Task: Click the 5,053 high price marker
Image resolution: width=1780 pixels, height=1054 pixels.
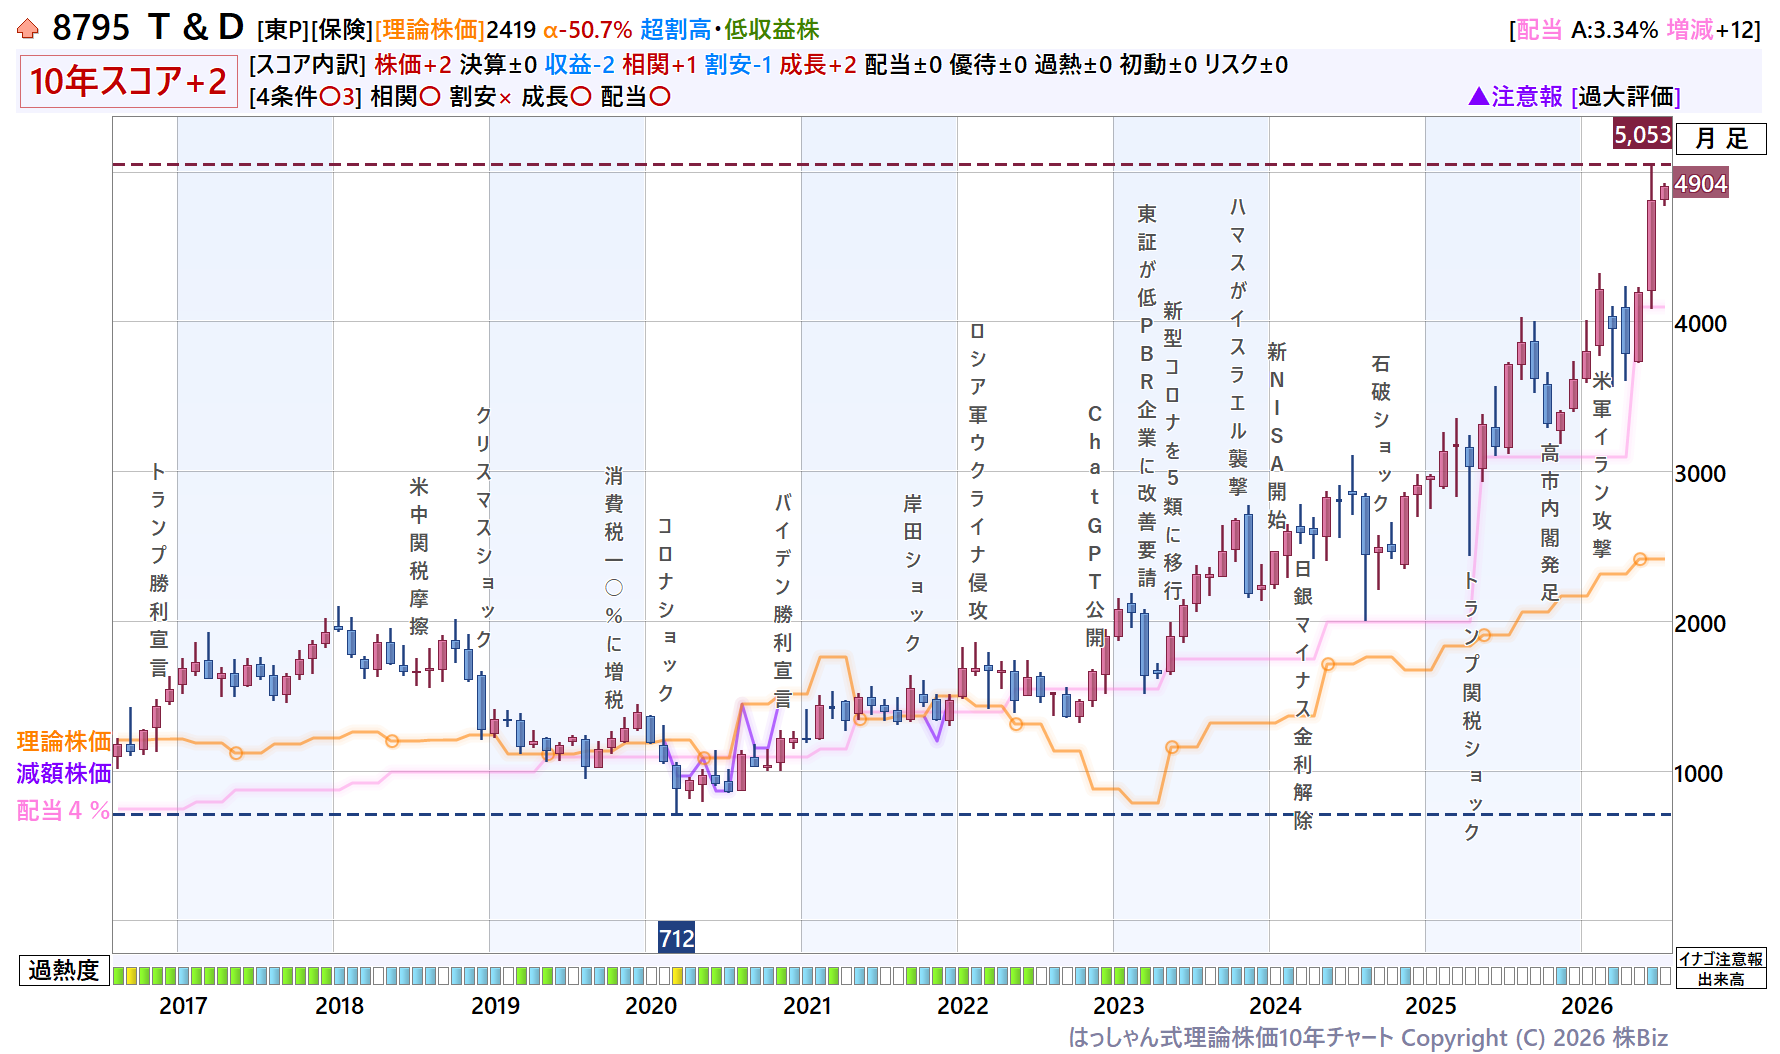Action: coord(1642,134)
